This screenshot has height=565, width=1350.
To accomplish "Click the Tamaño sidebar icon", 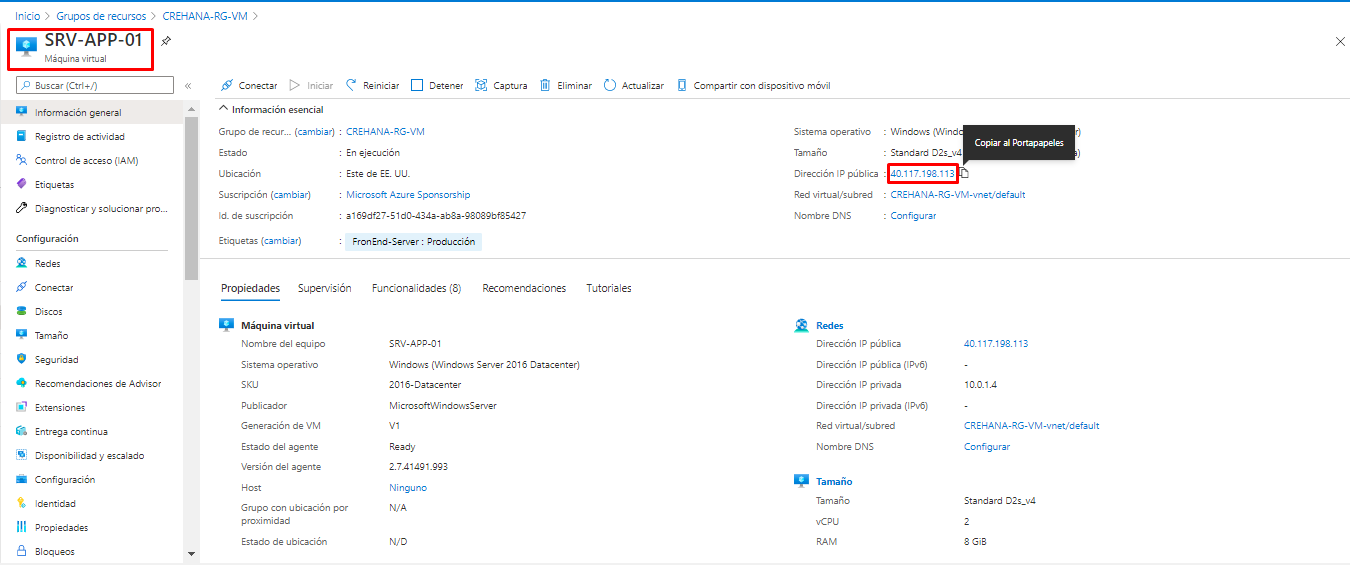I will tap(22, 336).
